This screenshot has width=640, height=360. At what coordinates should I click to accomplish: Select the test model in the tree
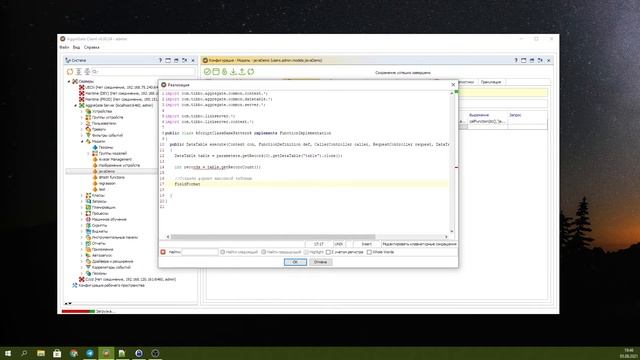click(x=102, y=189)
